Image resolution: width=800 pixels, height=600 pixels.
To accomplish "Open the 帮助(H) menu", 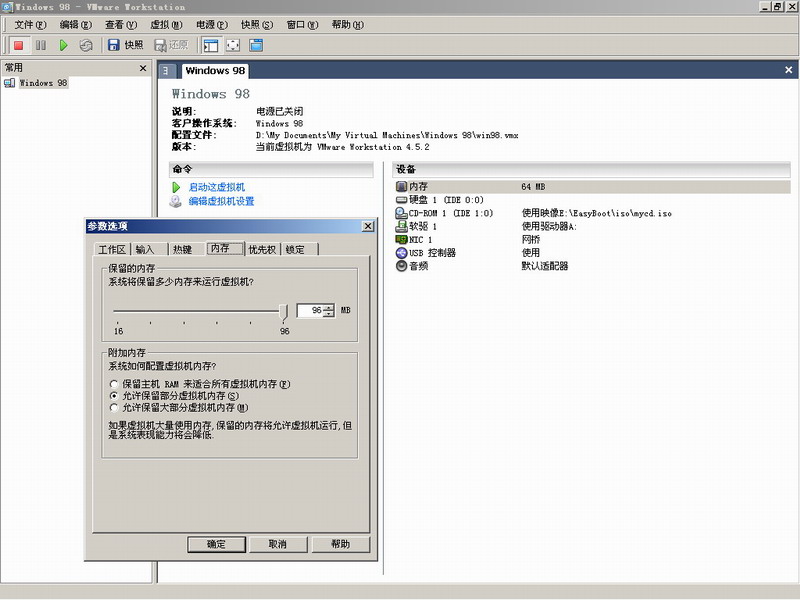I will click(347, 24).
